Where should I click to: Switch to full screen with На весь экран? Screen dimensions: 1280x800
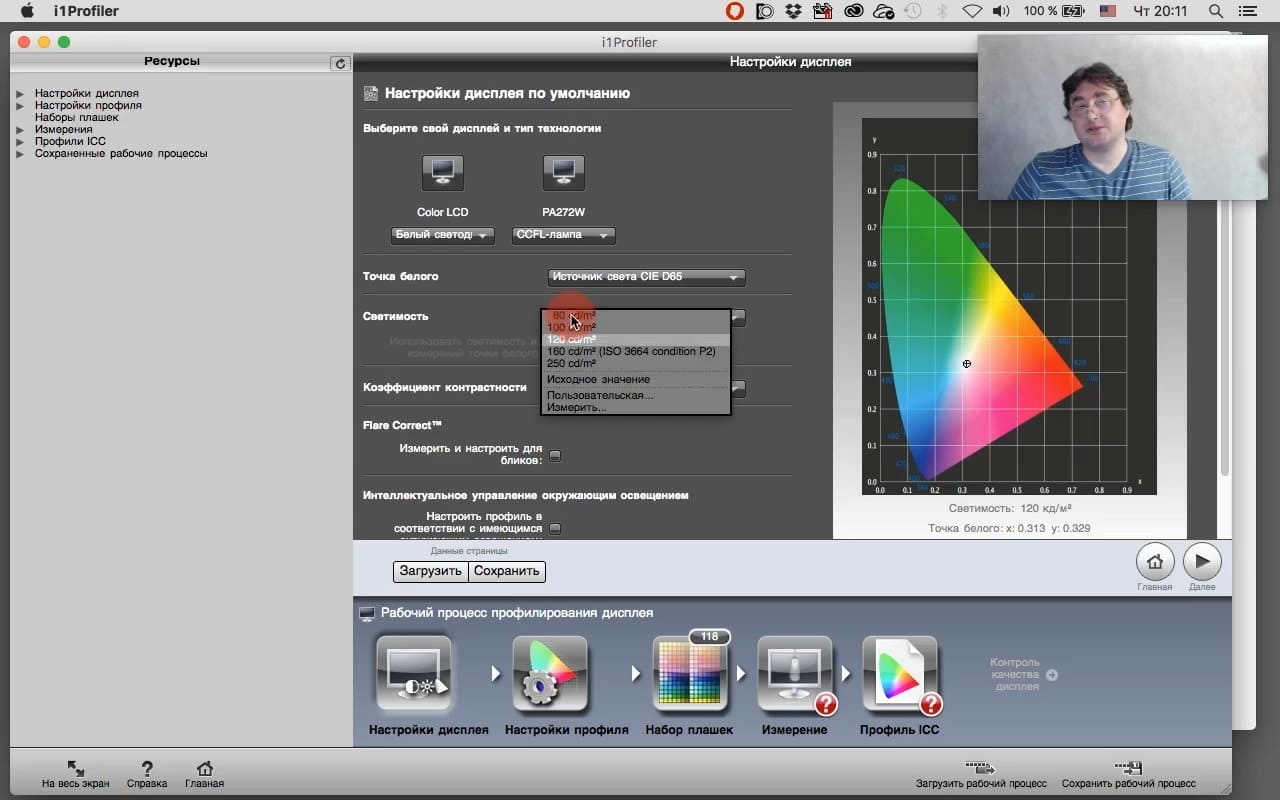[x=76, y=769]
